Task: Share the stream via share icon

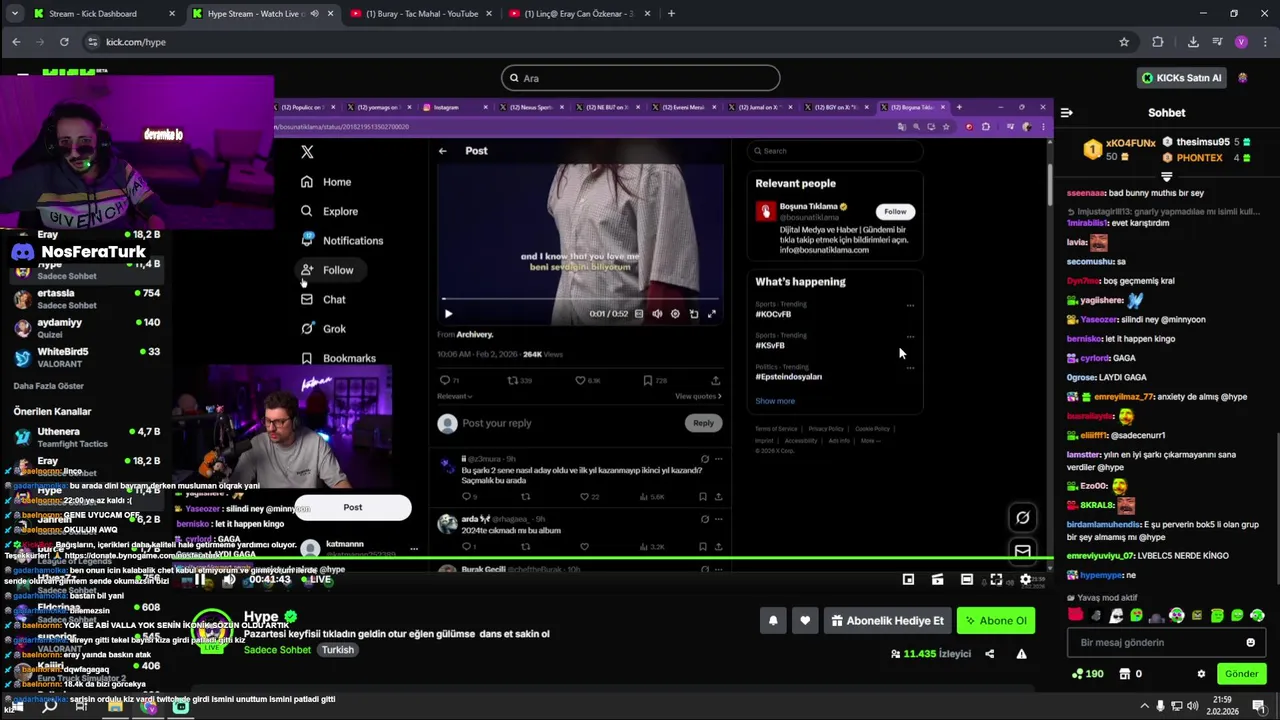Action: click(989, 654)
